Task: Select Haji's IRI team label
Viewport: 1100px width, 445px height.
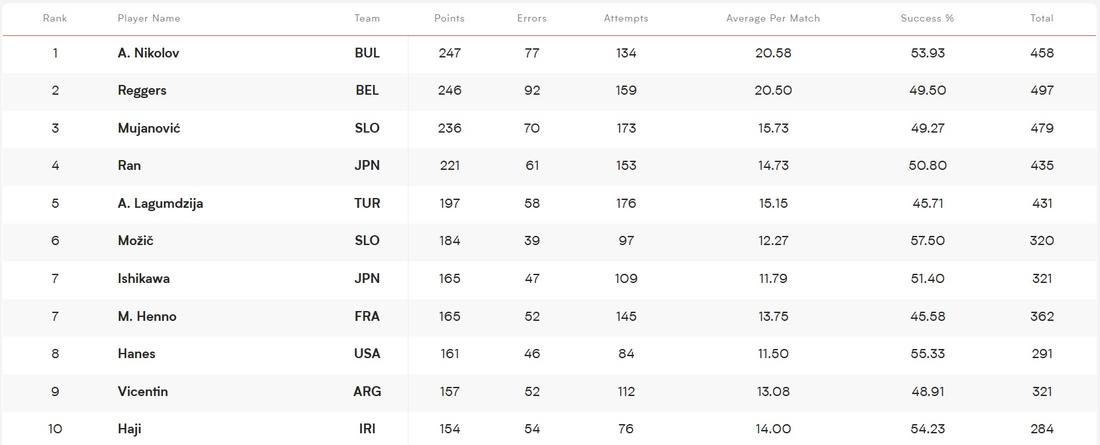Action: coord(367,429)
